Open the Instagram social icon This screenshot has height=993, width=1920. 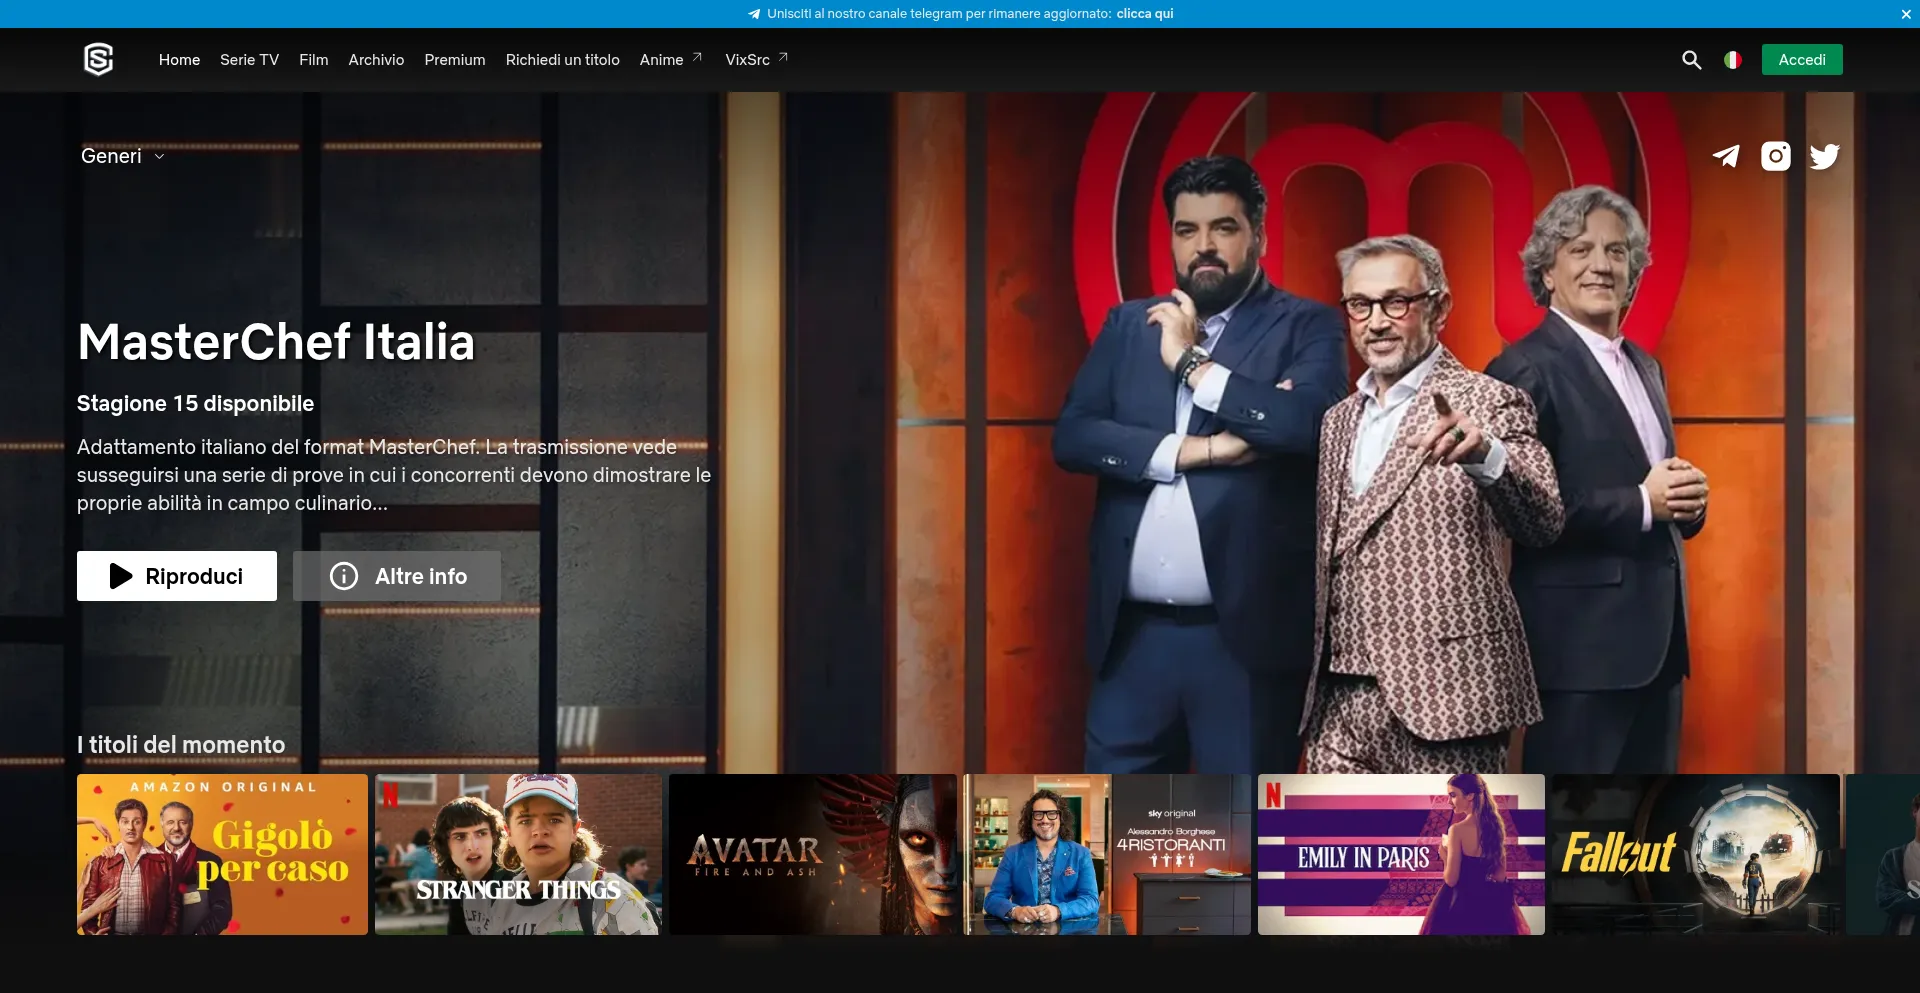point(1776,156)
